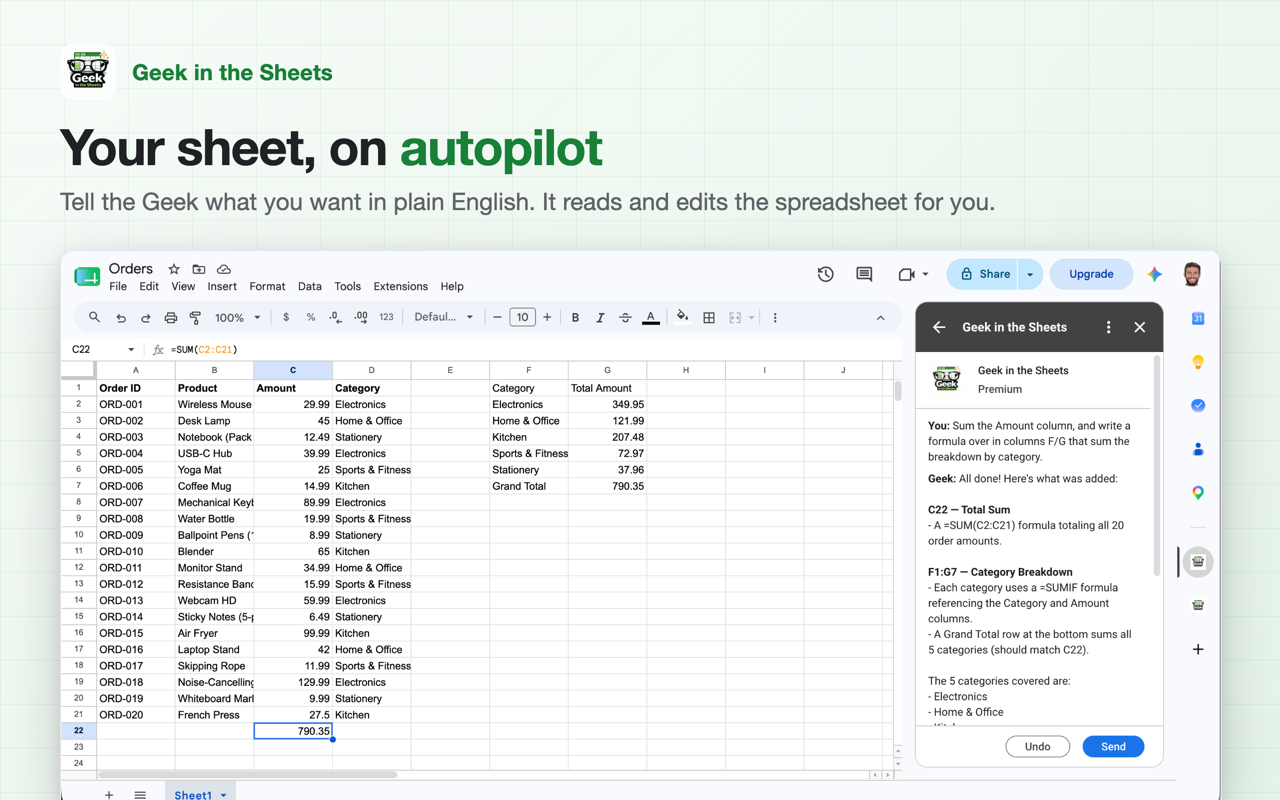Click the merge cells icon
The image size is (1280, 800).
(x=735, y=318)
